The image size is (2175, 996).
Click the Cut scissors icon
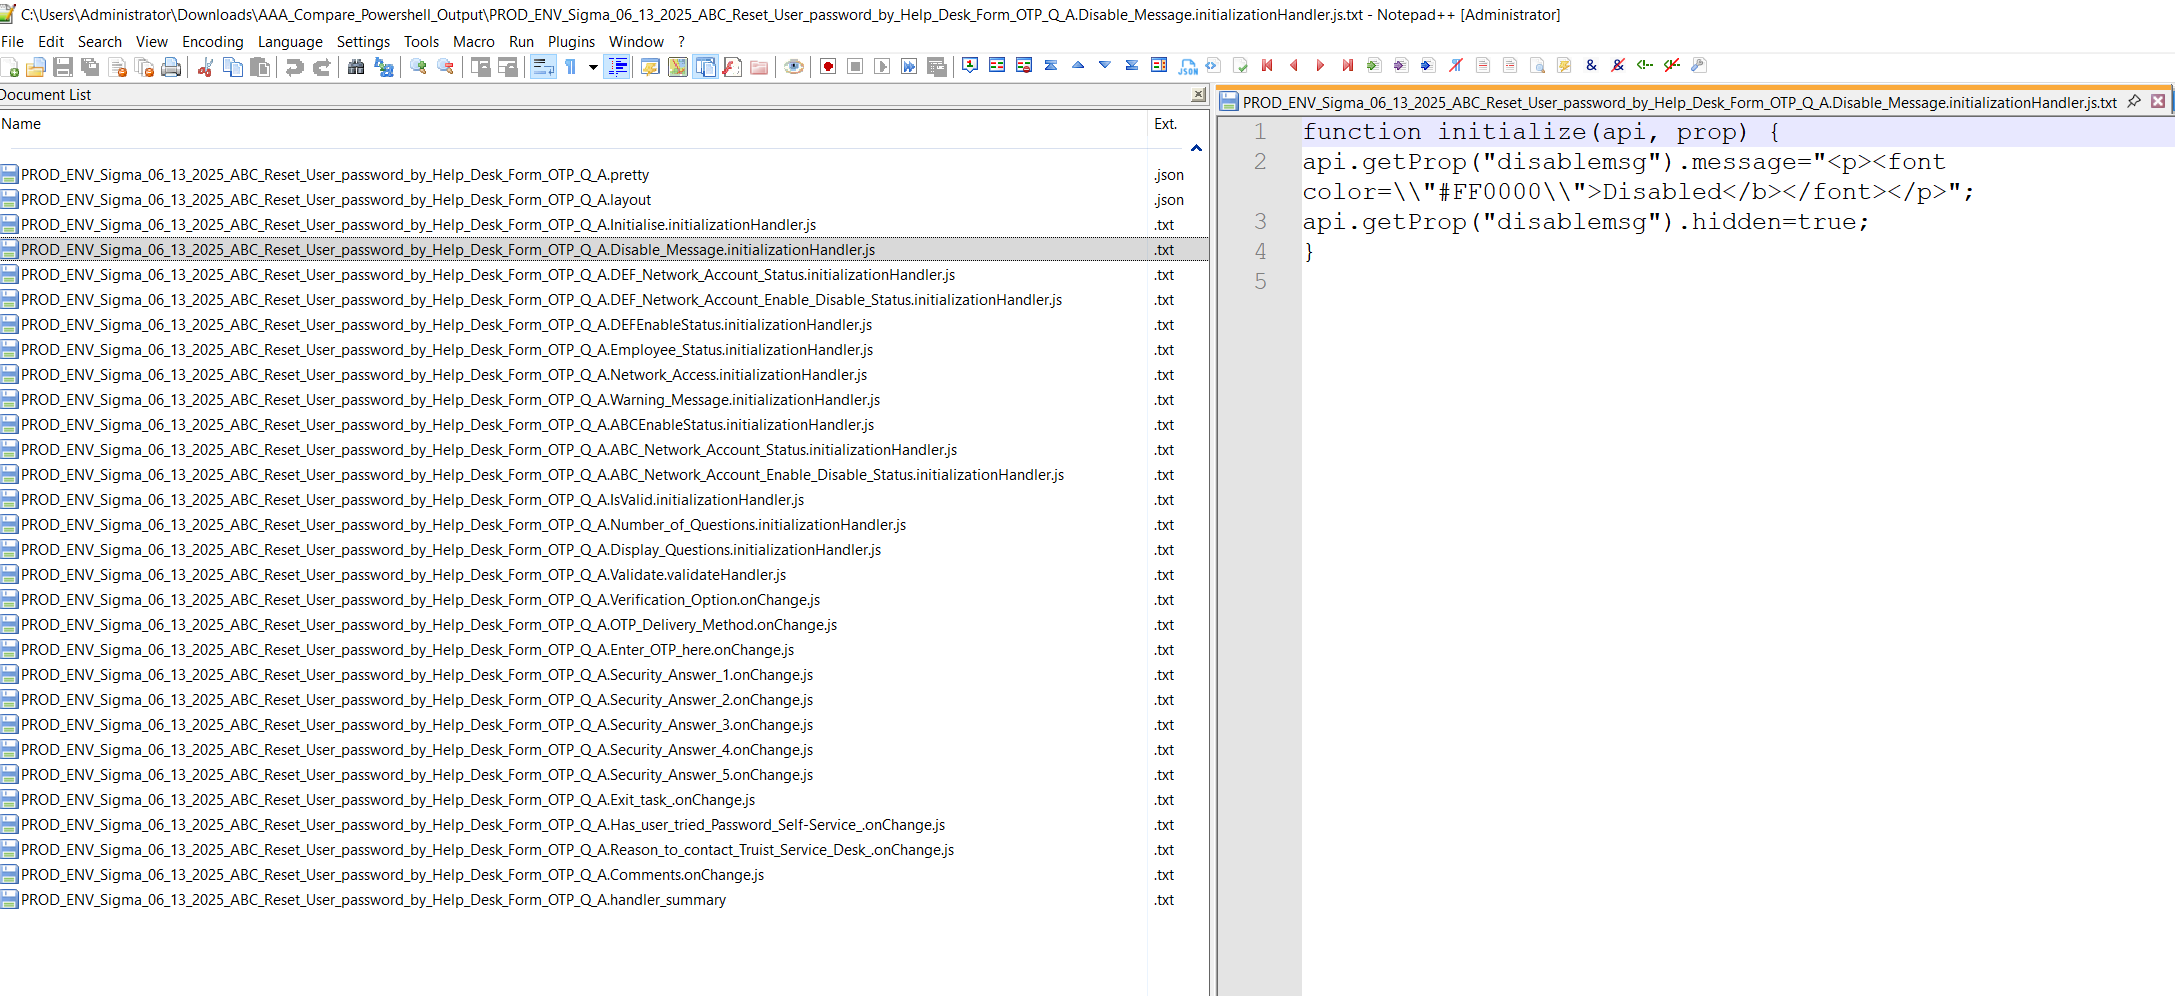click(x=205, y=67)
